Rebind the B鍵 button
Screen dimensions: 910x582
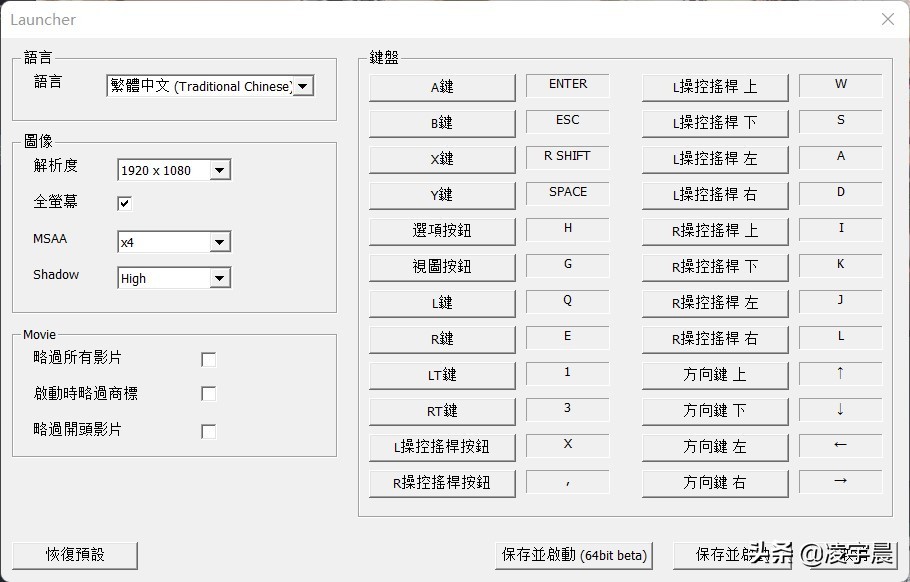tap(442, 123)
